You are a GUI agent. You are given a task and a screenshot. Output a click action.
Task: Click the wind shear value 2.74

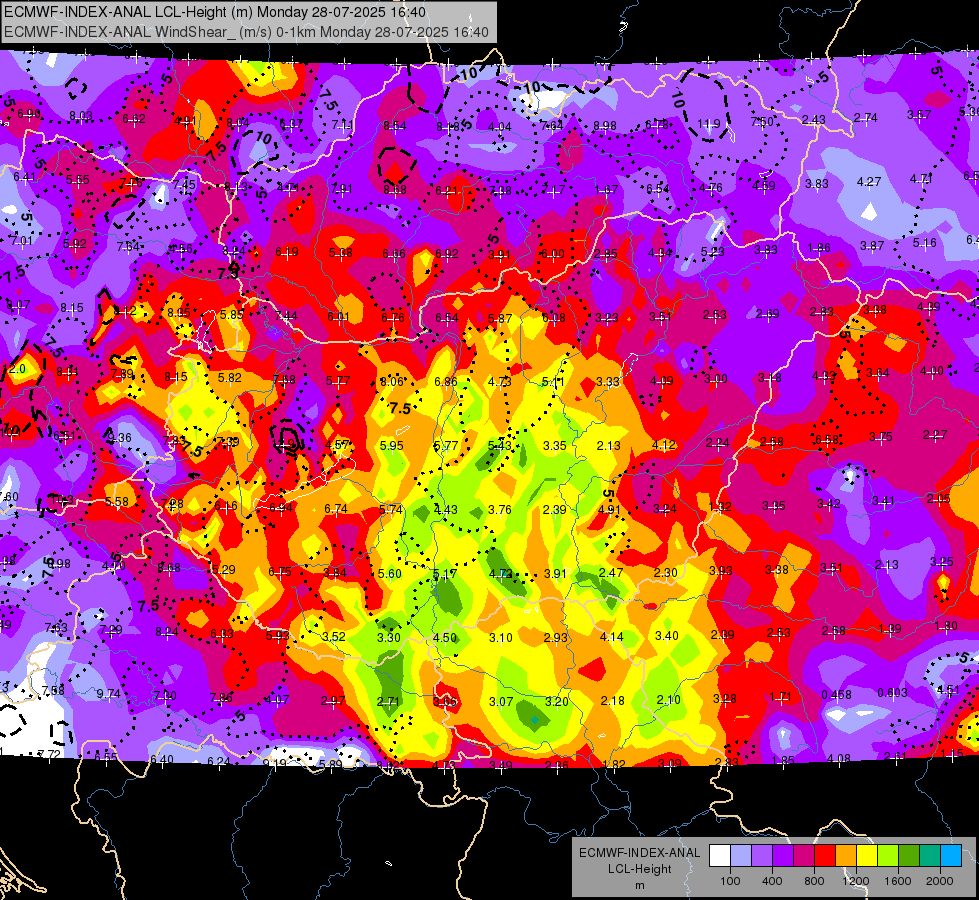coord(865,117)
